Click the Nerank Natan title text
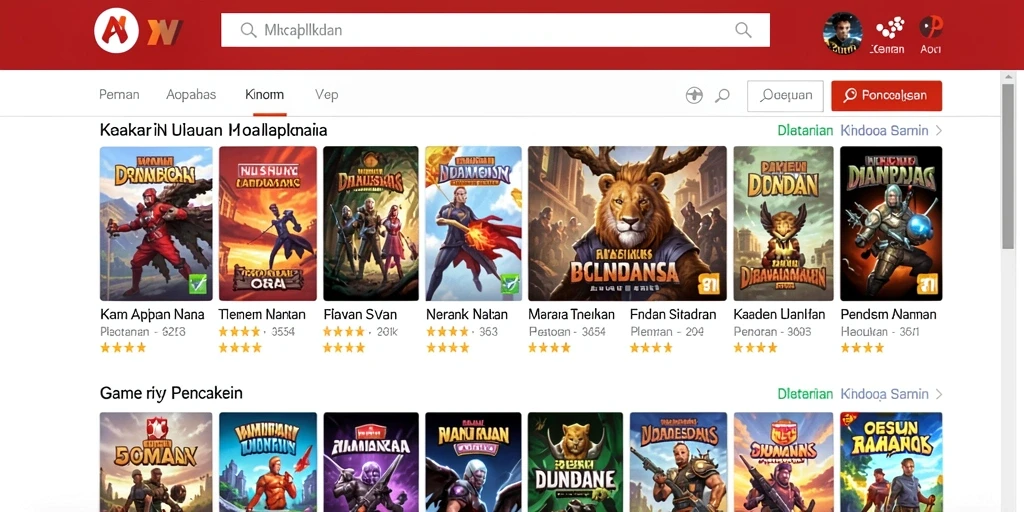The width and height of the screenshot is (1024, 512). [466, 315]
